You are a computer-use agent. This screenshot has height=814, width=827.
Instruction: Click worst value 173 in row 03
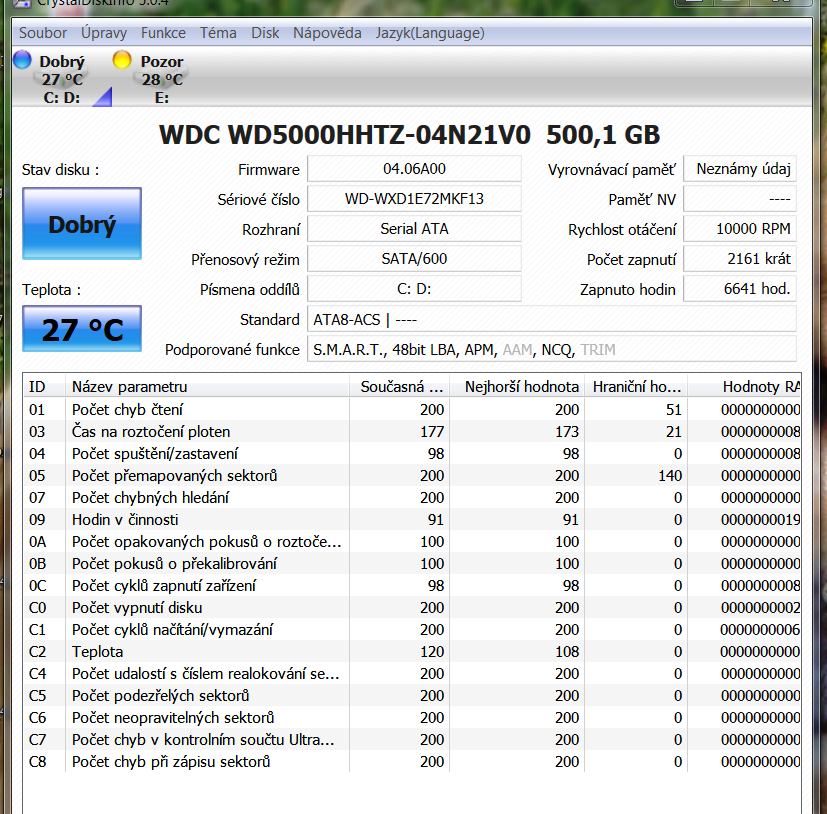tap(567, 432)
